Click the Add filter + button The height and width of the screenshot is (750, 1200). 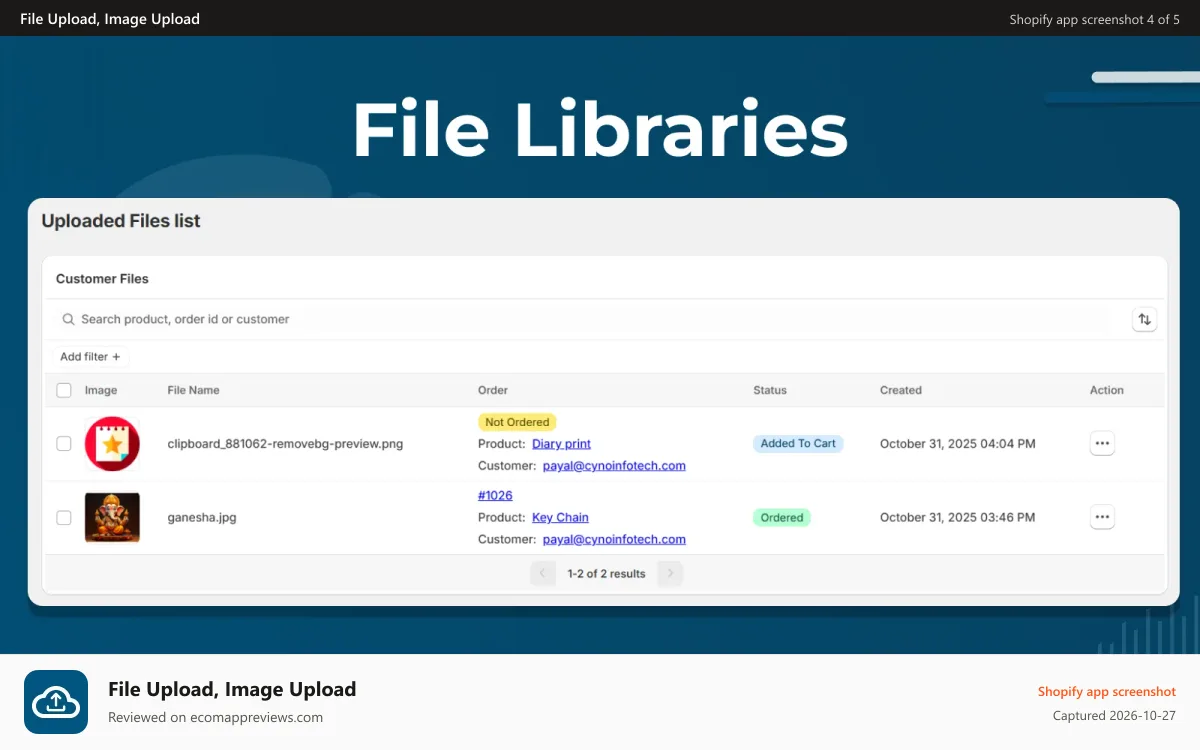[x=90, y=357]
